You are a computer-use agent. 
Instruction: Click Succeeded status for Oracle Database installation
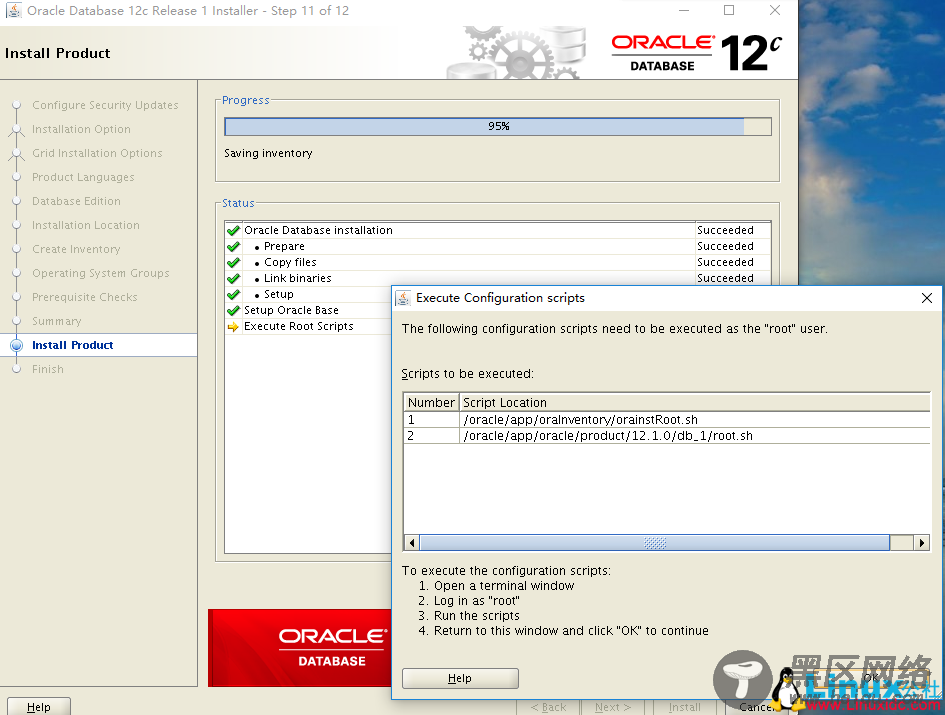725,230
